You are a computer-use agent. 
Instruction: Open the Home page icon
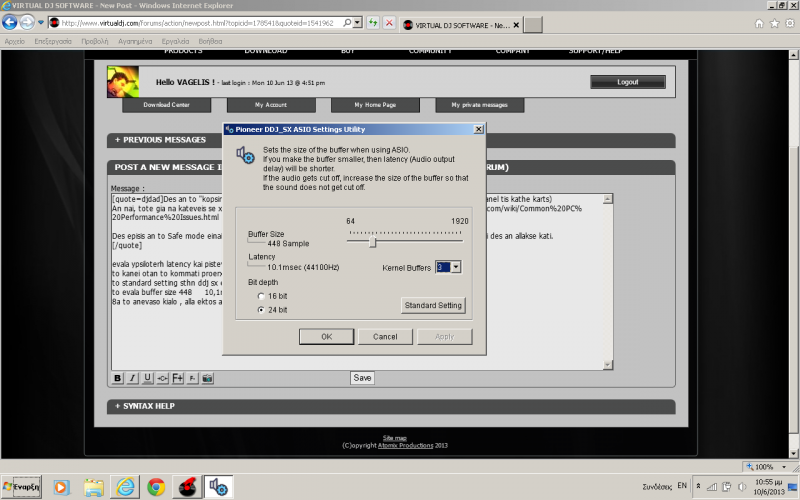pos(759,23)
